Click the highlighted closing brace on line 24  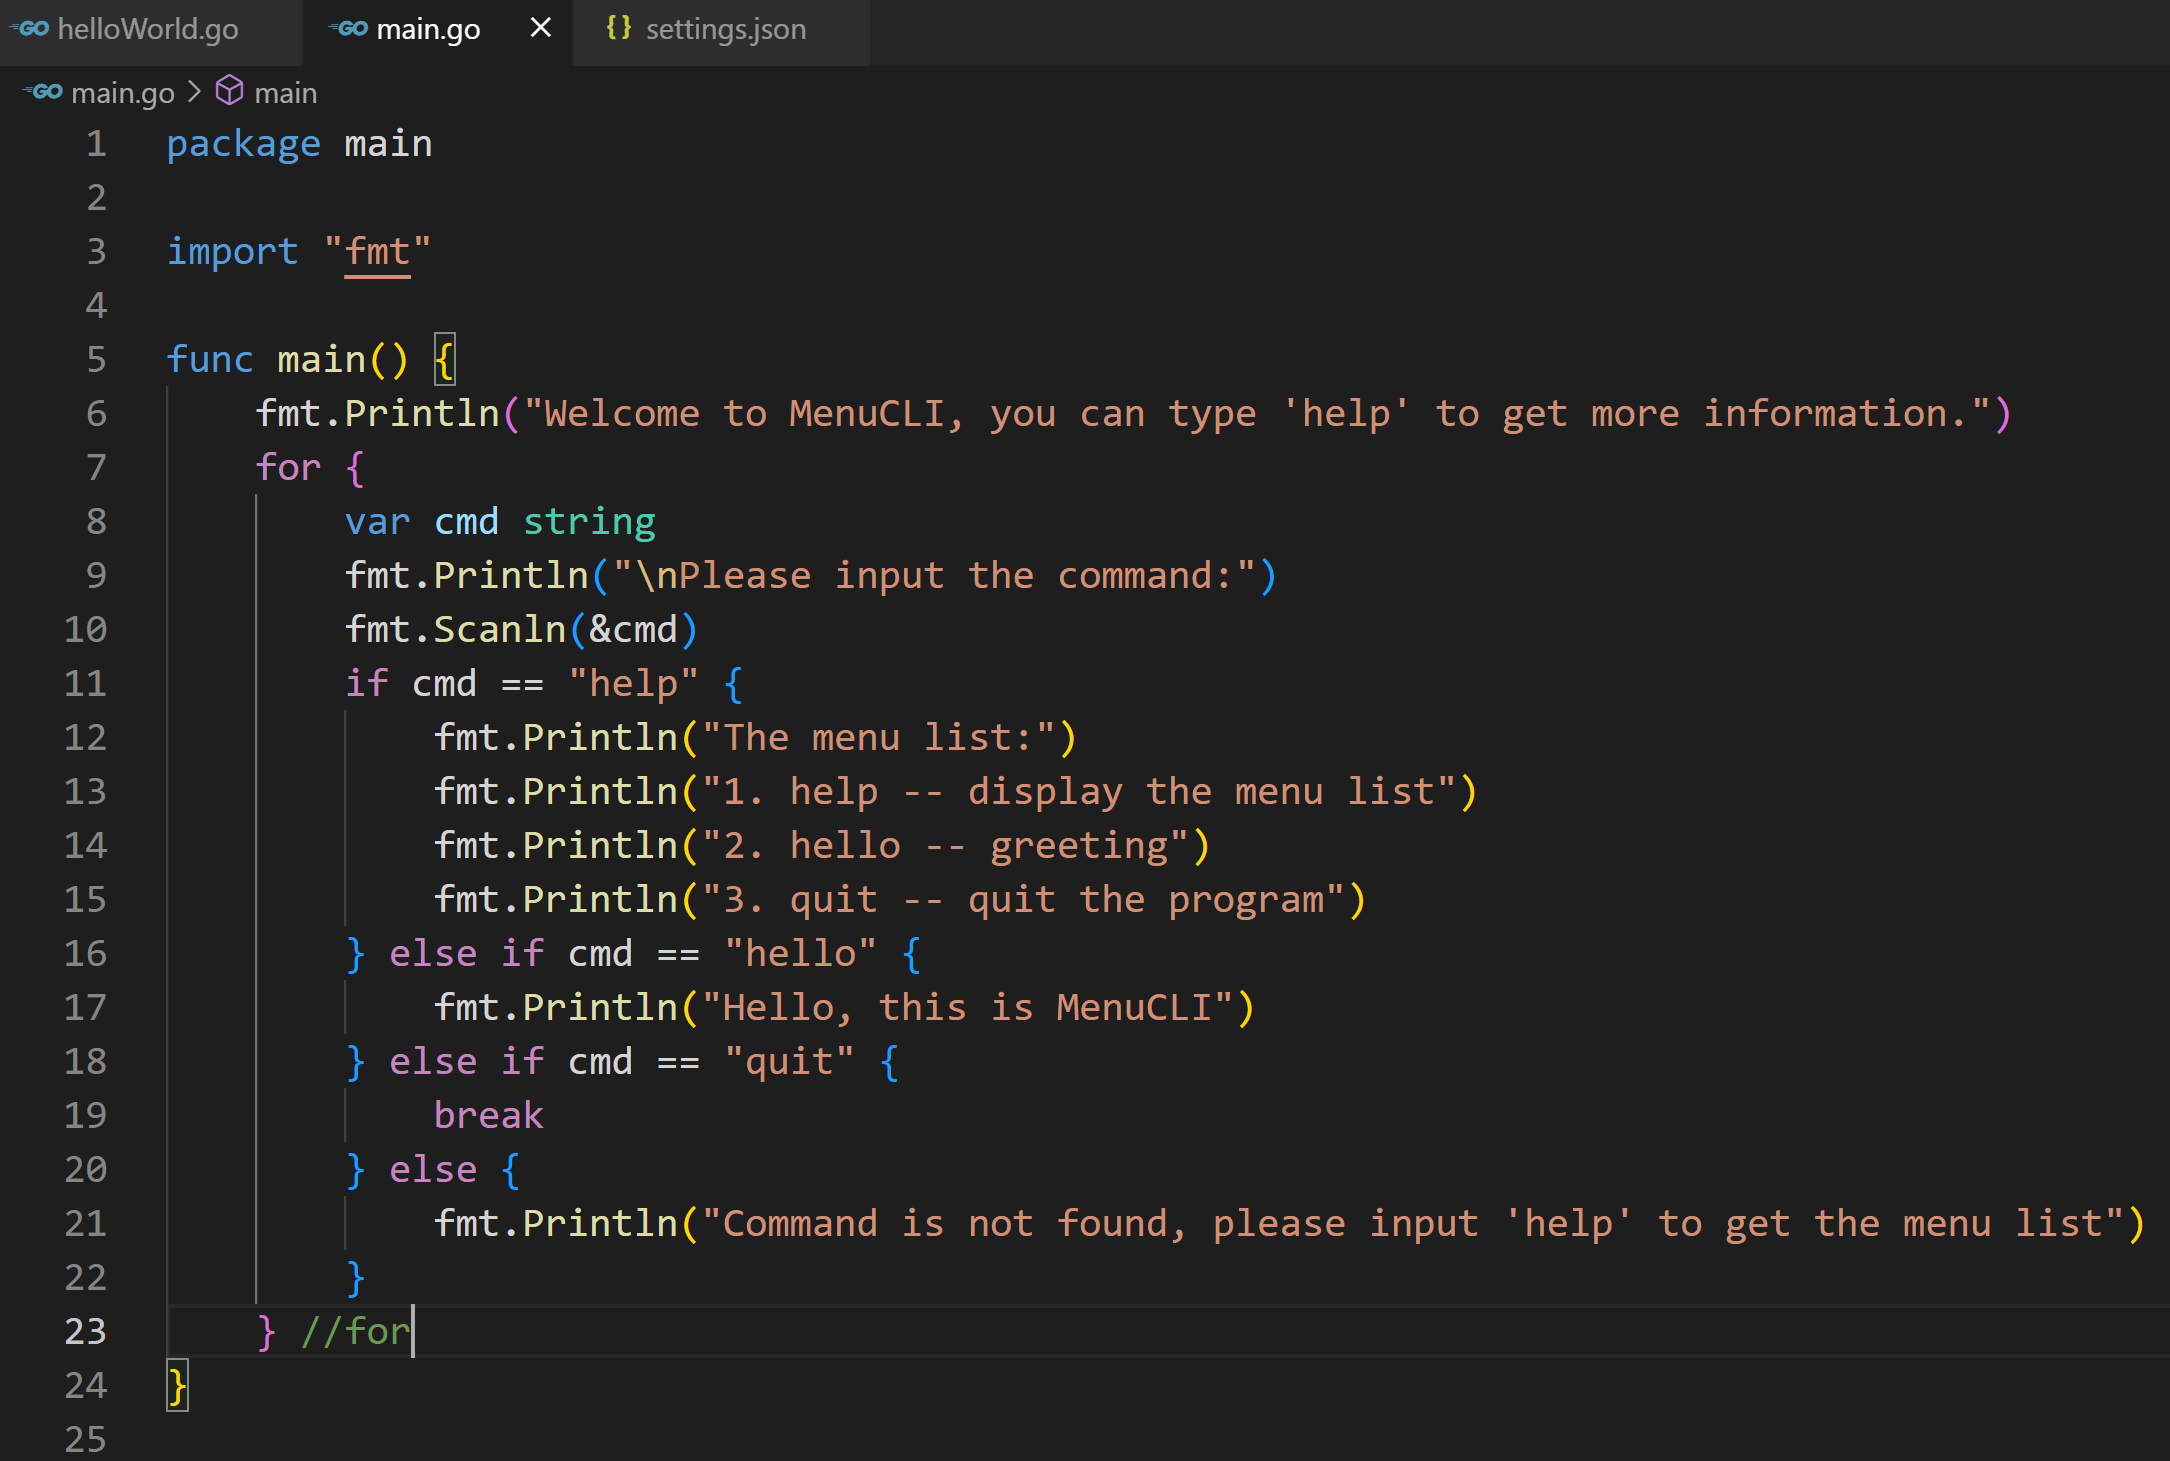pyautogui.click(x=177, y=1385)
